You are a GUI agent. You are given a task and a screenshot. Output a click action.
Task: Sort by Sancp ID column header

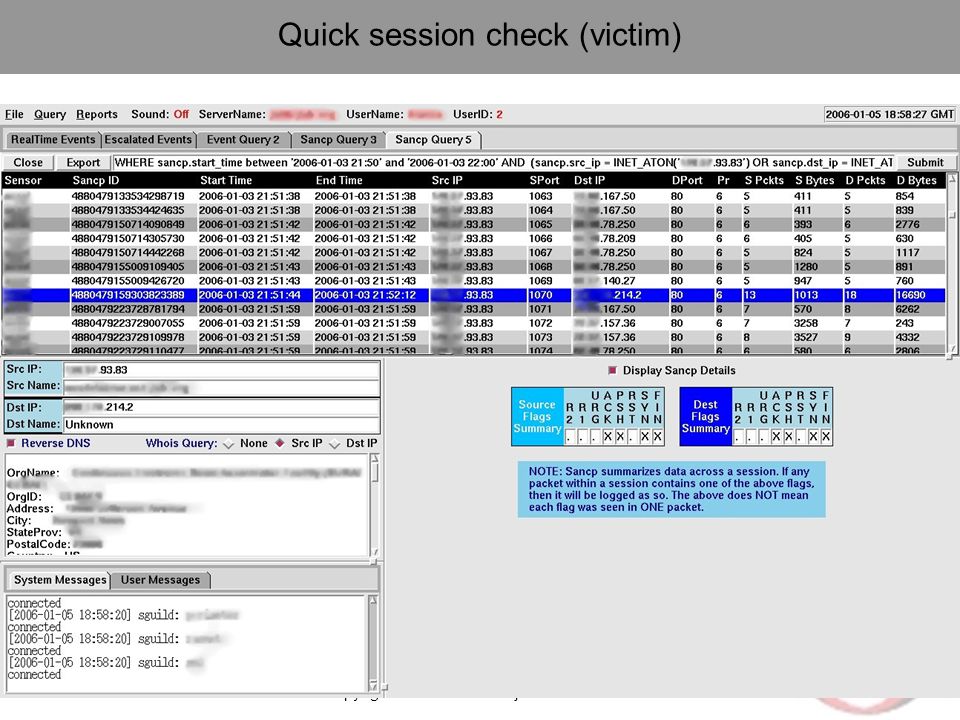pos(96,181)
